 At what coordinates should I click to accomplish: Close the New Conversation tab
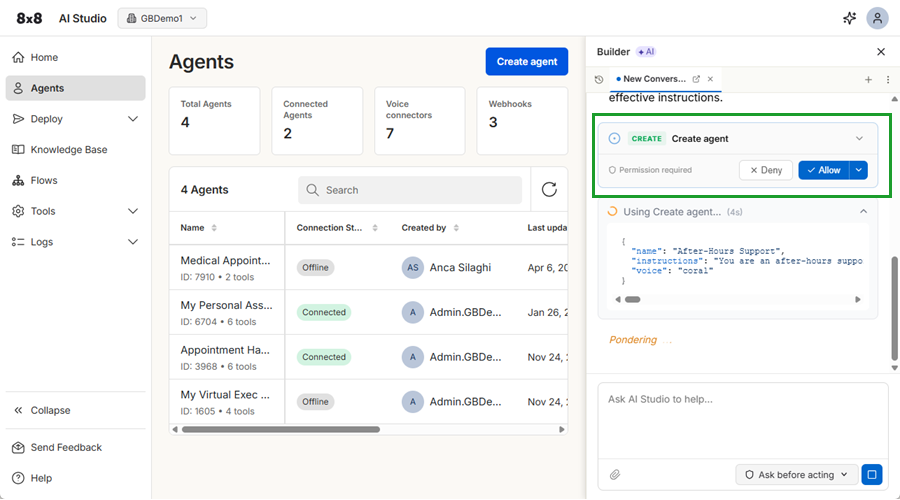pos(710,79)
